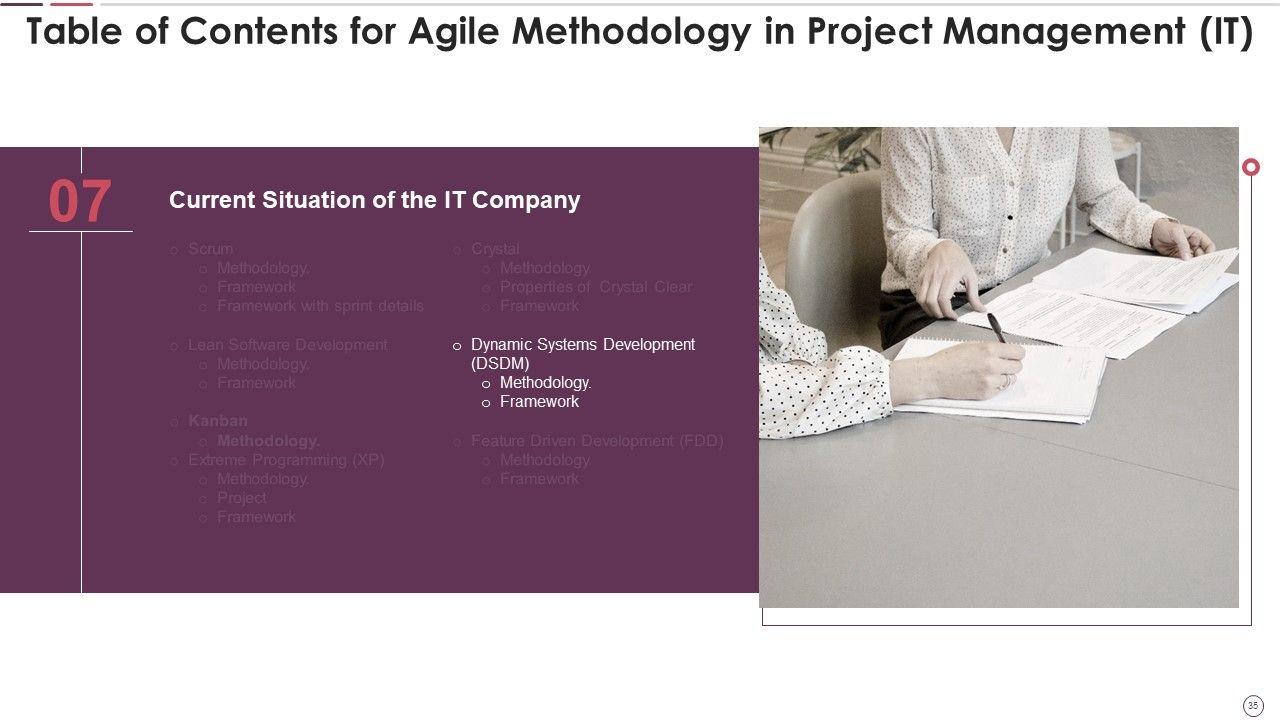
Task: Click the slide title Table of Contents text
Action: tap(639, 33)
